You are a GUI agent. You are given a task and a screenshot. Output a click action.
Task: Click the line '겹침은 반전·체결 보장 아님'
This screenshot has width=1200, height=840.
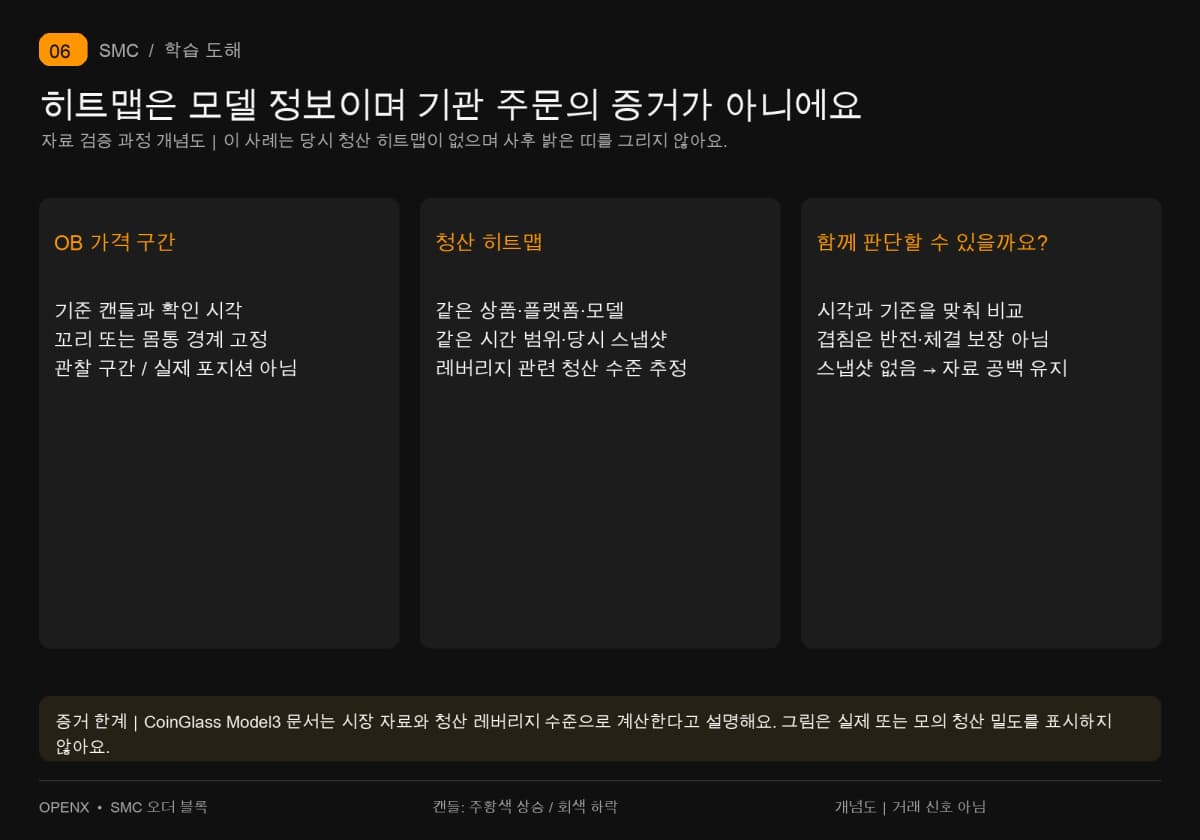pos(932,339)
